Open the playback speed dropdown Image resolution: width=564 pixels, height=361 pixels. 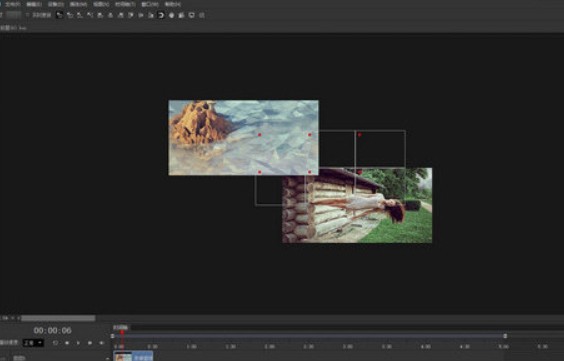click(33, 343)
